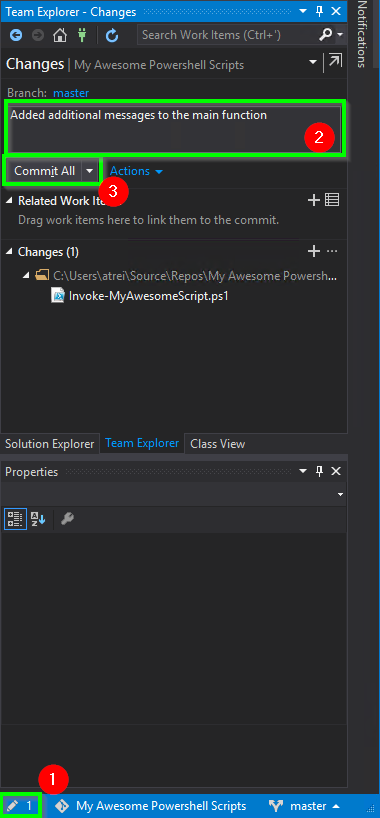The height and width of the screenshot is (818, 380).
Task: Toggle auto-hide pin for Team Explorer
Action: [319, 11]
